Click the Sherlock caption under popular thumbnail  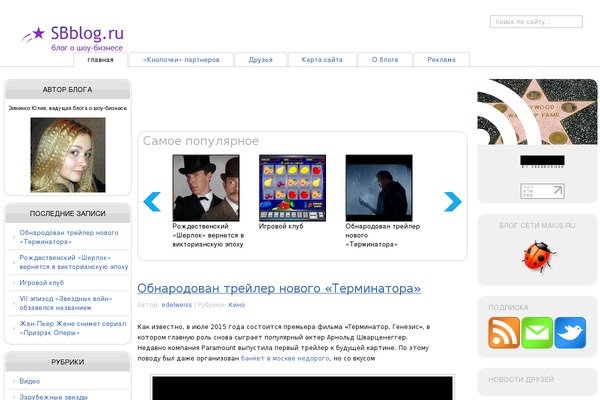(x=208, y=235)
